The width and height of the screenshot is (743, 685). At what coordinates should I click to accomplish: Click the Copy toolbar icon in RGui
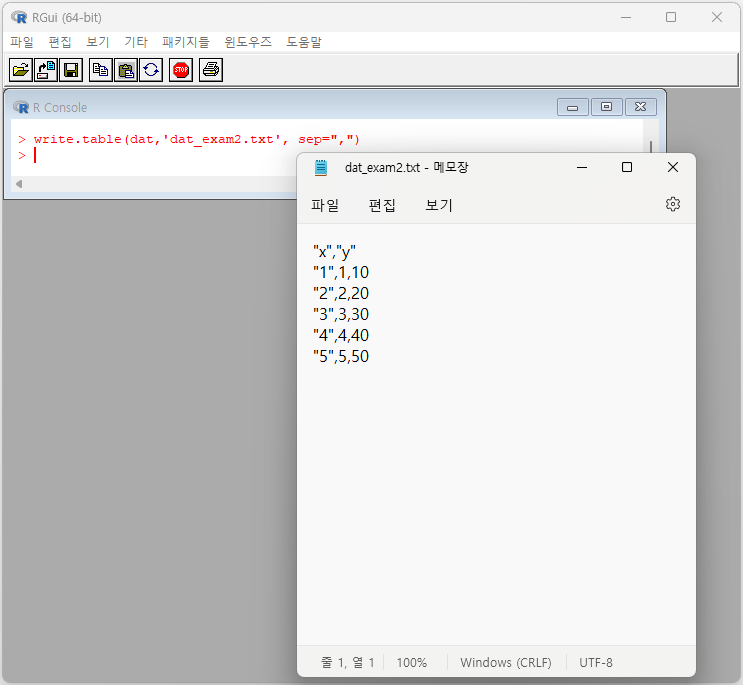point(100,70)
